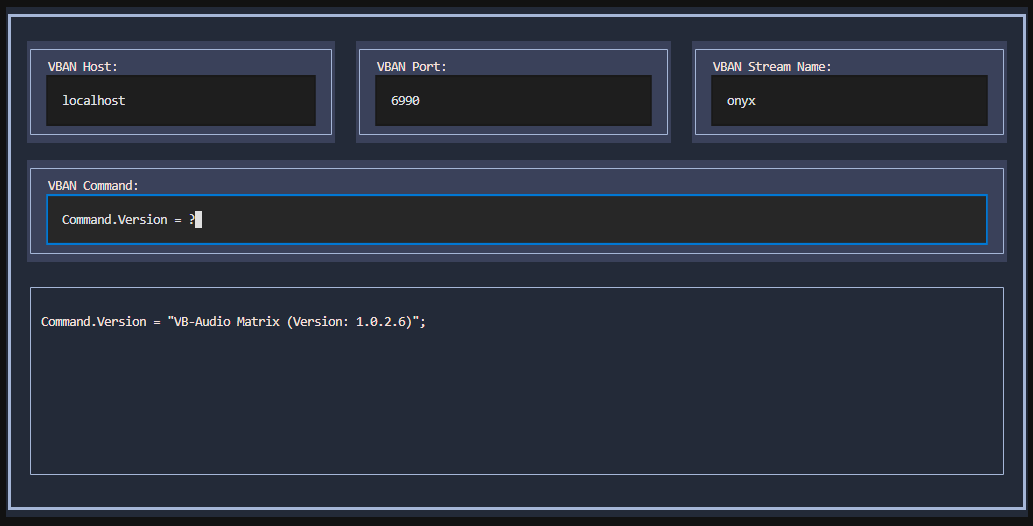The height and width of the screenshot is (526, 1033).
Task: Place cursor on the "6990" port value
Action: pyautogui.click(x=405, y=101)
